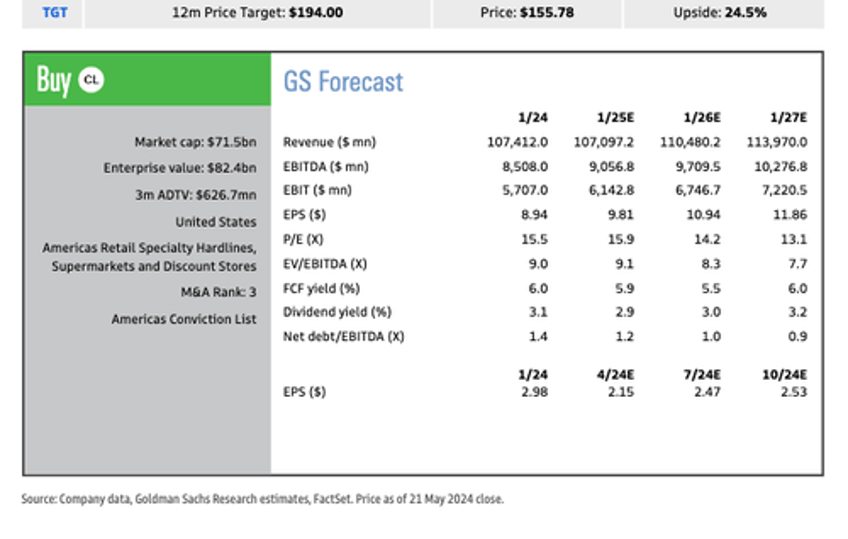Screen dimensions: 848x539
Task: Select the 1/27E annual column header
Action: tap(790, 117)
